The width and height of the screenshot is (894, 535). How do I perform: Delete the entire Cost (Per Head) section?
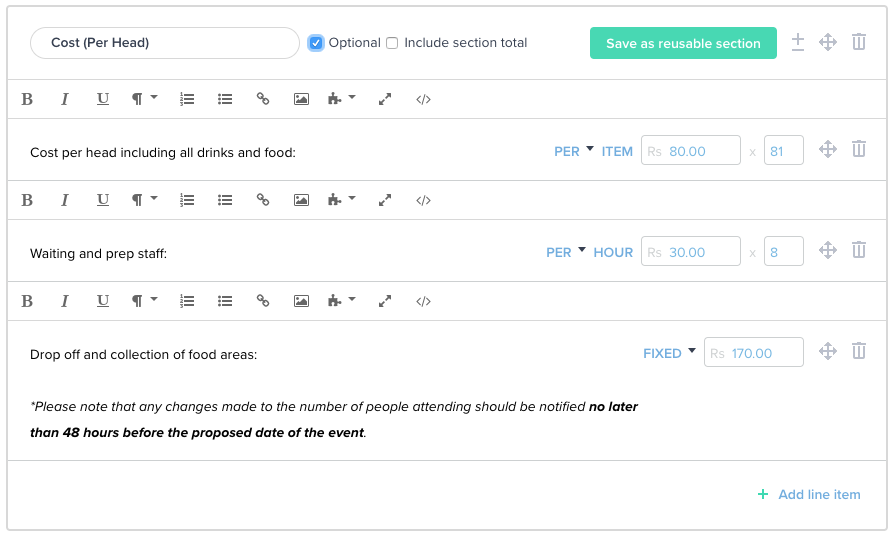click(858, 42)
